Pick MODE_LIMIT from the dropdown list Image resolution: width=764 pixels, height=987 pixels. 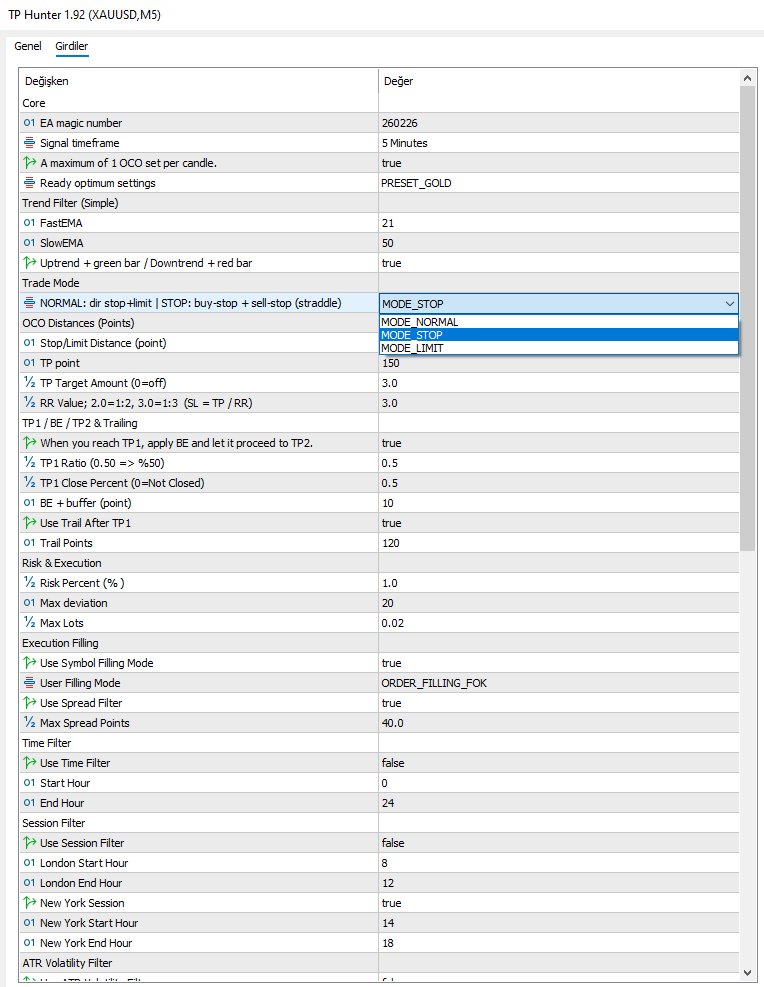[559, 348]
